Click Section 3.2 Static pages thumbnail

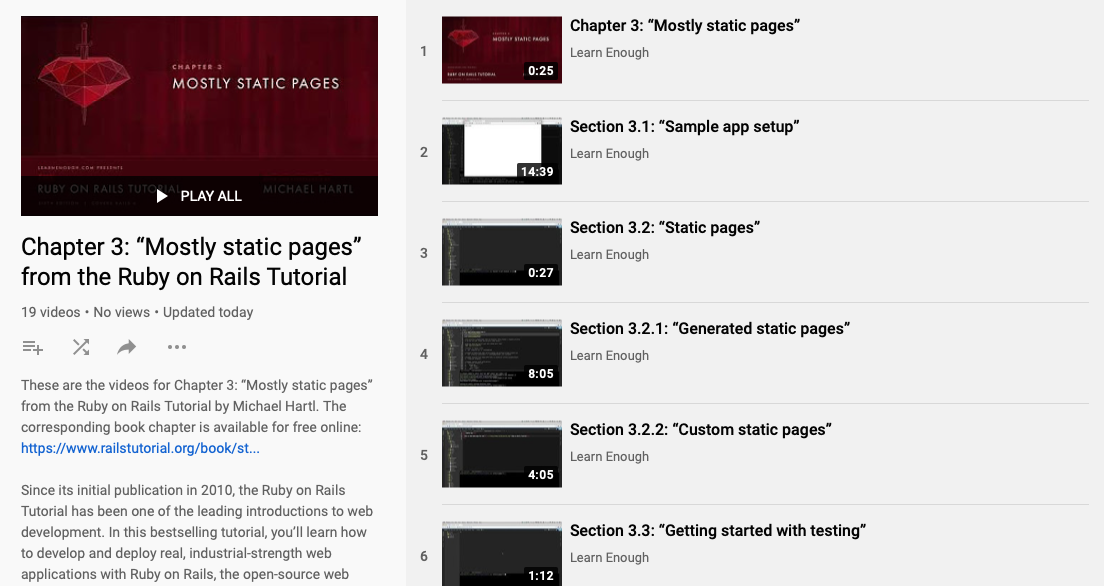point(501,252)
